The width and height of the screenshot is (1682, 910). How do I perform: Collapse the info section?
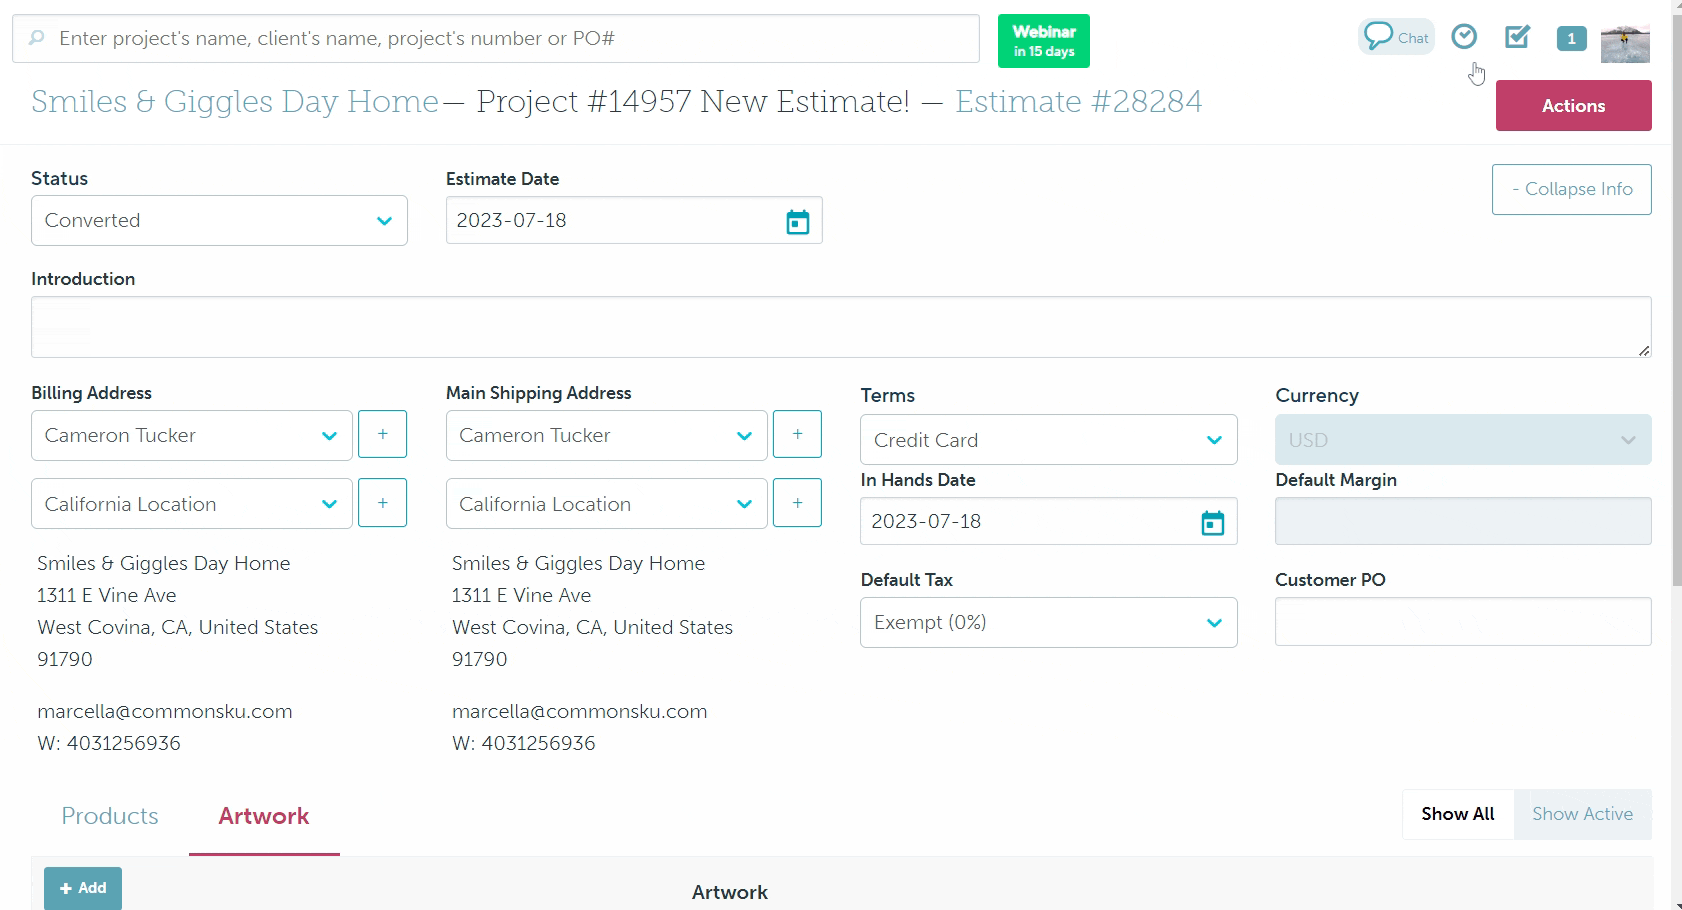[x=1571, y=189]
